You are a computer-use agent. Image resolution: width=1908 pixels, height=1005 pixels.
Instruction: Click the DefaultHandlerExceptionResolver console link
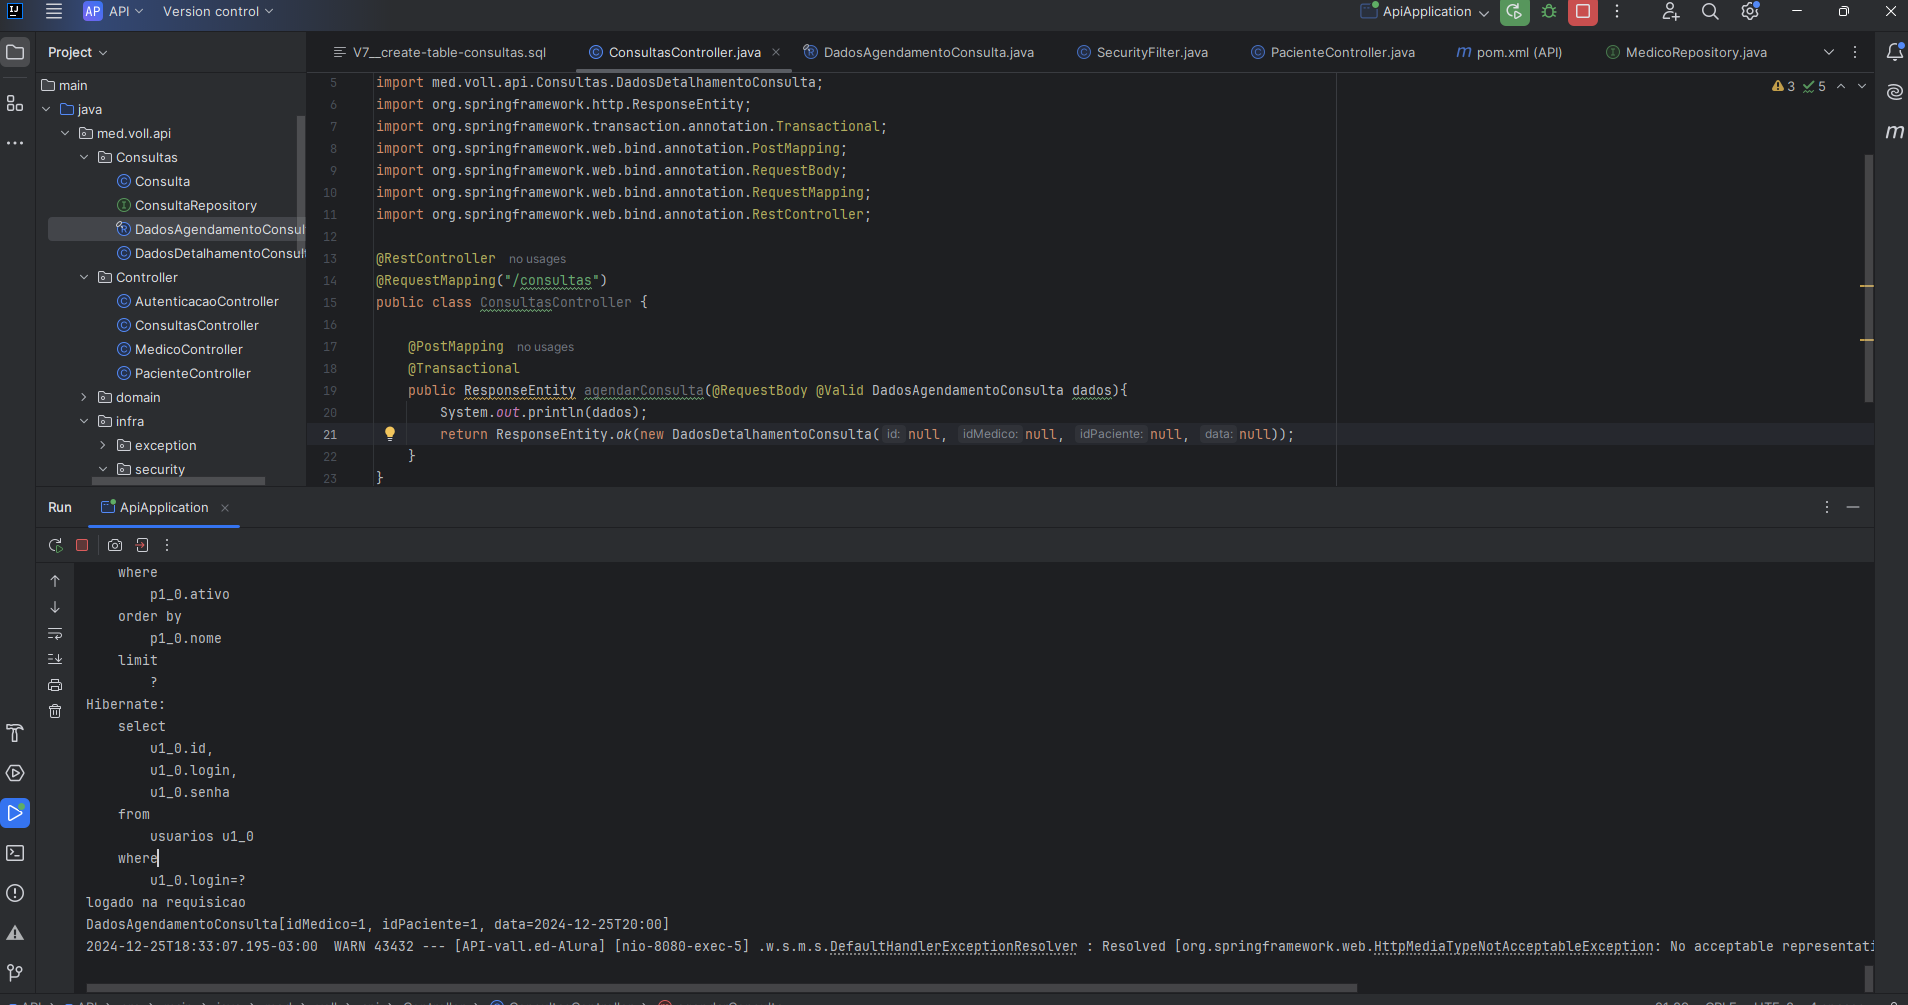click(x=954, y=946)
